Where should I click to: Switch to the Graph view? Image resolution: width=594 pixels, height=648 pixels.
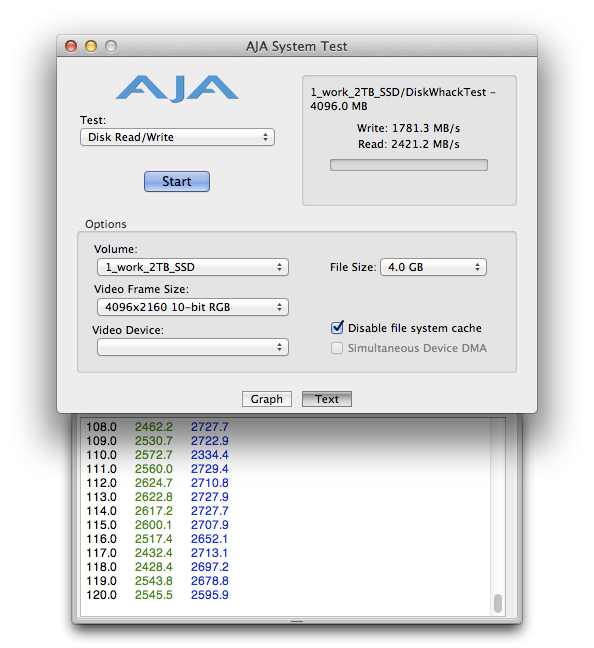tap(267, 399)
